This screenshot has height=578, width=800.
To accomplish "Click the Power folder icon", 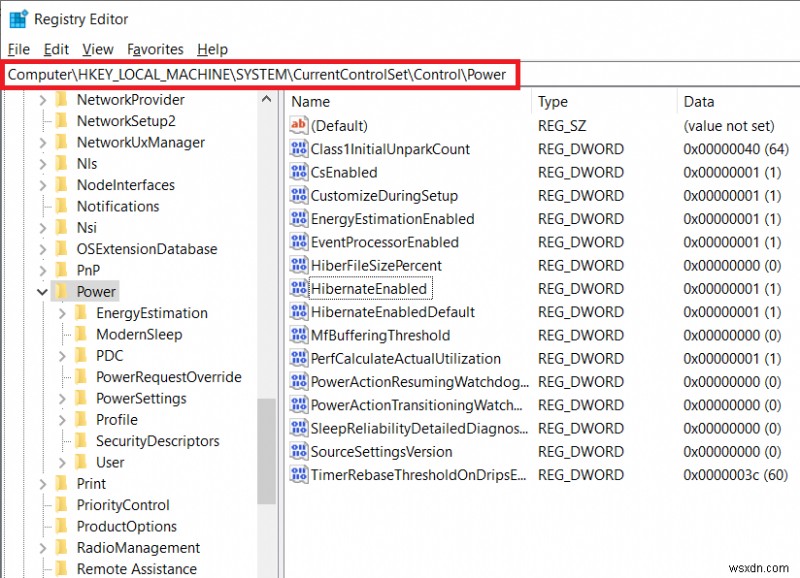I will [61, 291].
